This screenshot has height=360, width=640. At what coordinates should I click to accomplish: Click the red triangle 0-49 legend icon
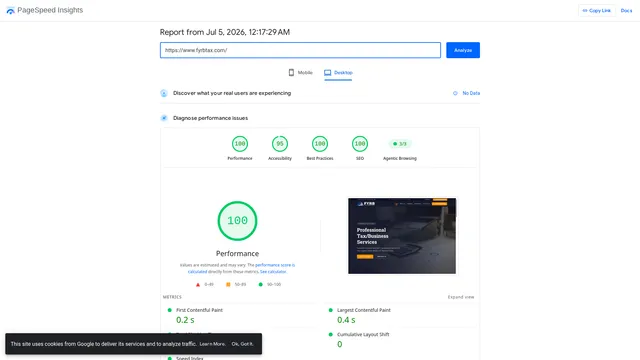coord(198,284)
